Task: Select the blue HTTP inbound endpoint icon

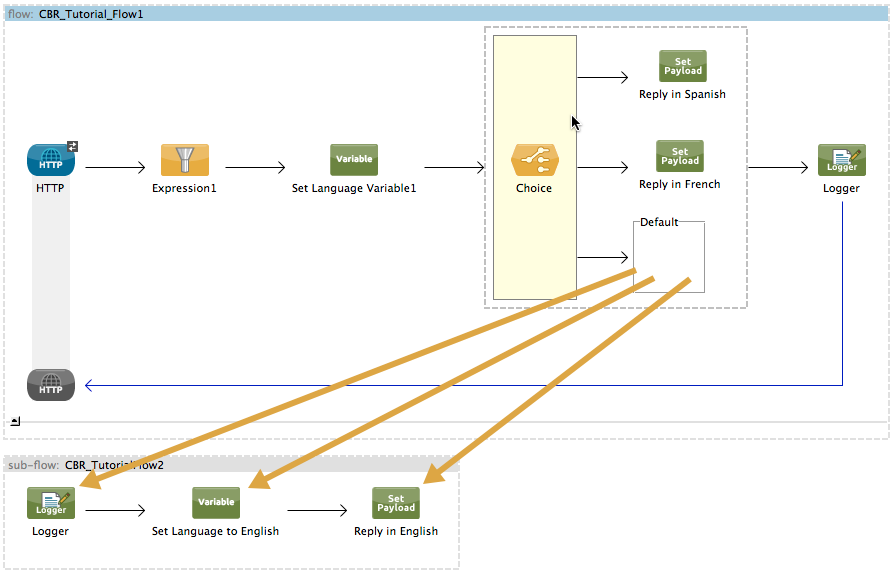Action: click(x=50, y=160)
